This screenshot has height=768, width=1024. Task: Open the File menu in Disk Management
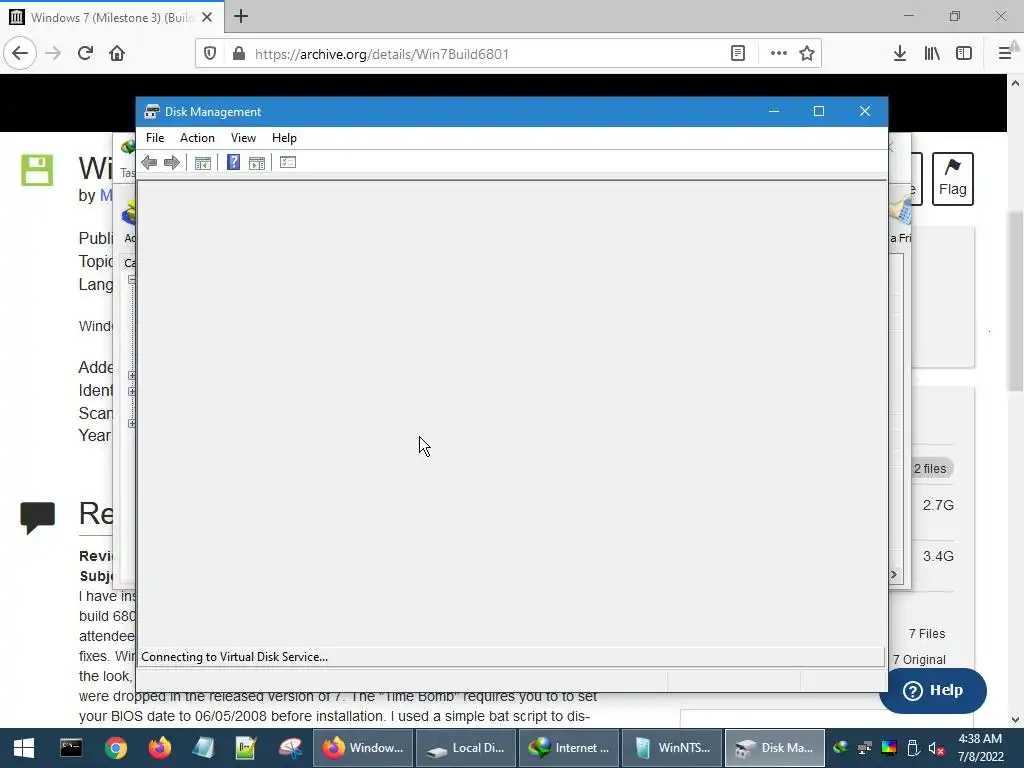point(155,138)
